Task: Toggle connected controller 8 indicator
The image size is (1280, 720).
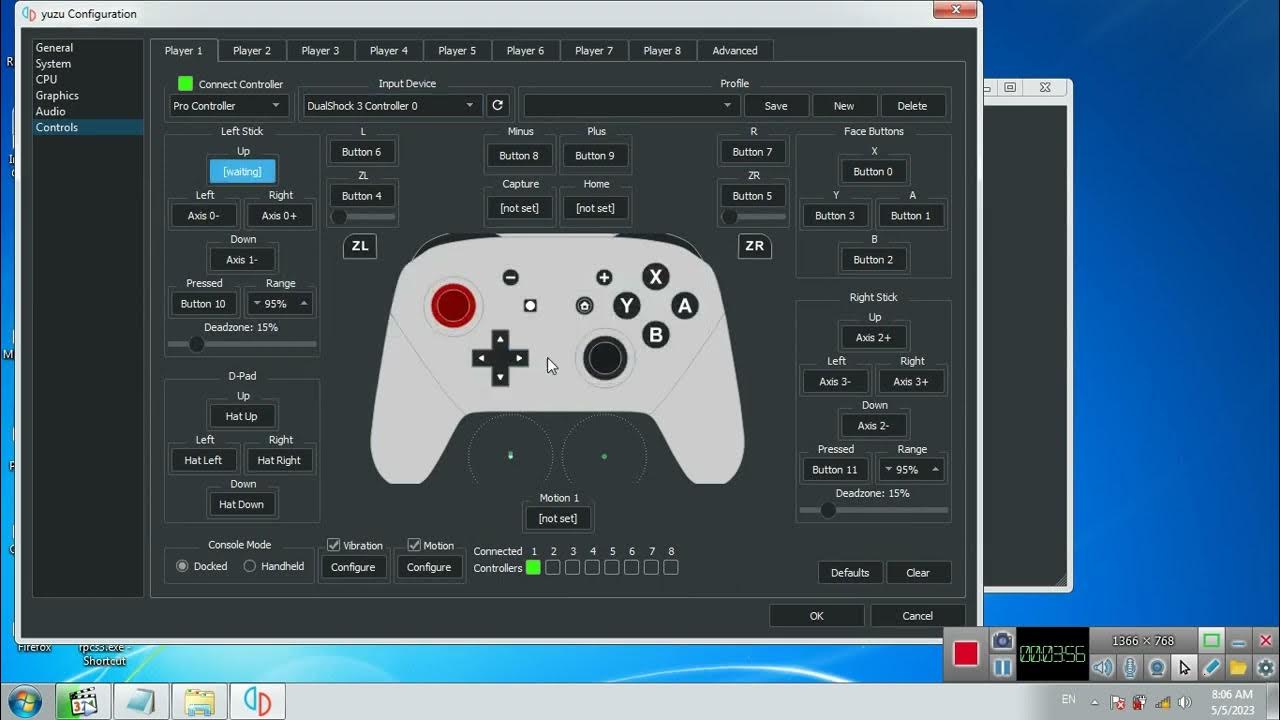Action: (x=671, y=567)
